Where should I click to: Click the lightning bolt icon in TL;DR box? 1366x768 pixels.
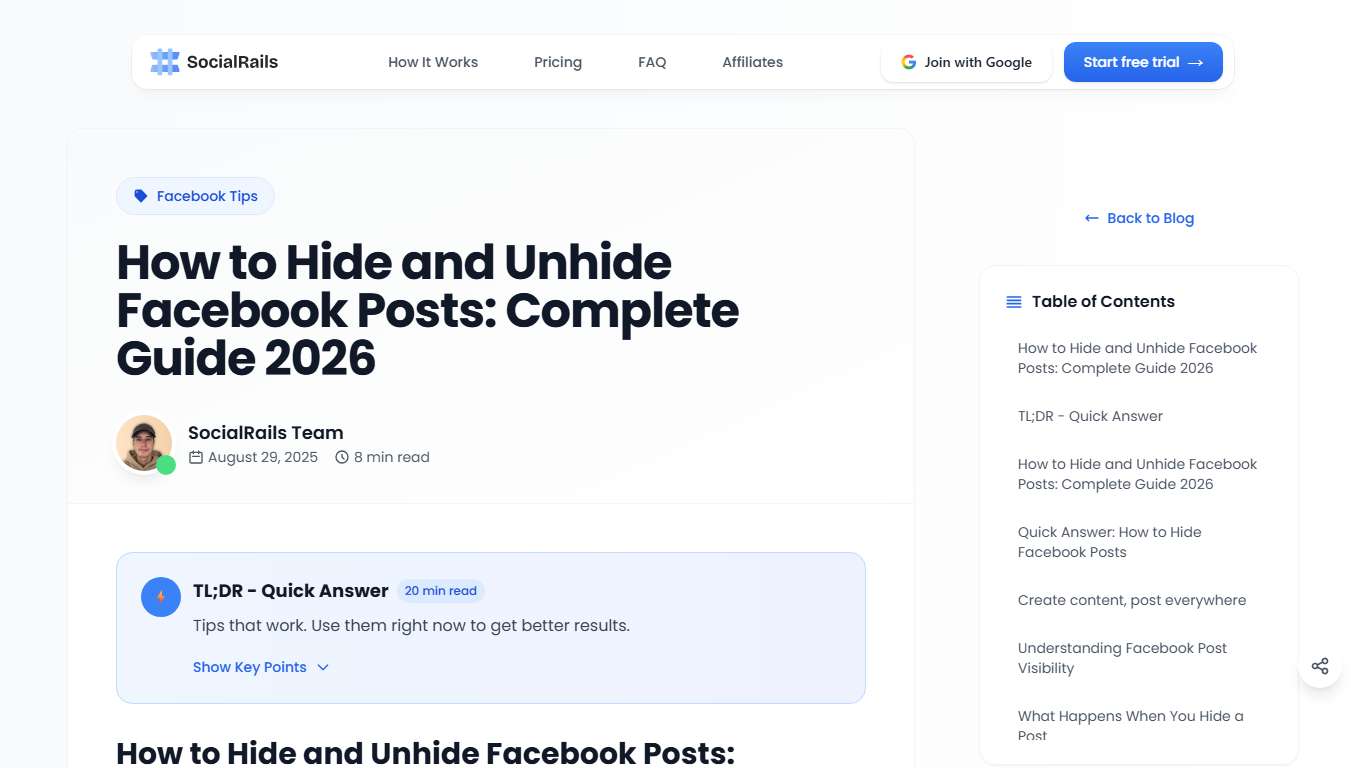pyautogui.click(x=160, y=596)
